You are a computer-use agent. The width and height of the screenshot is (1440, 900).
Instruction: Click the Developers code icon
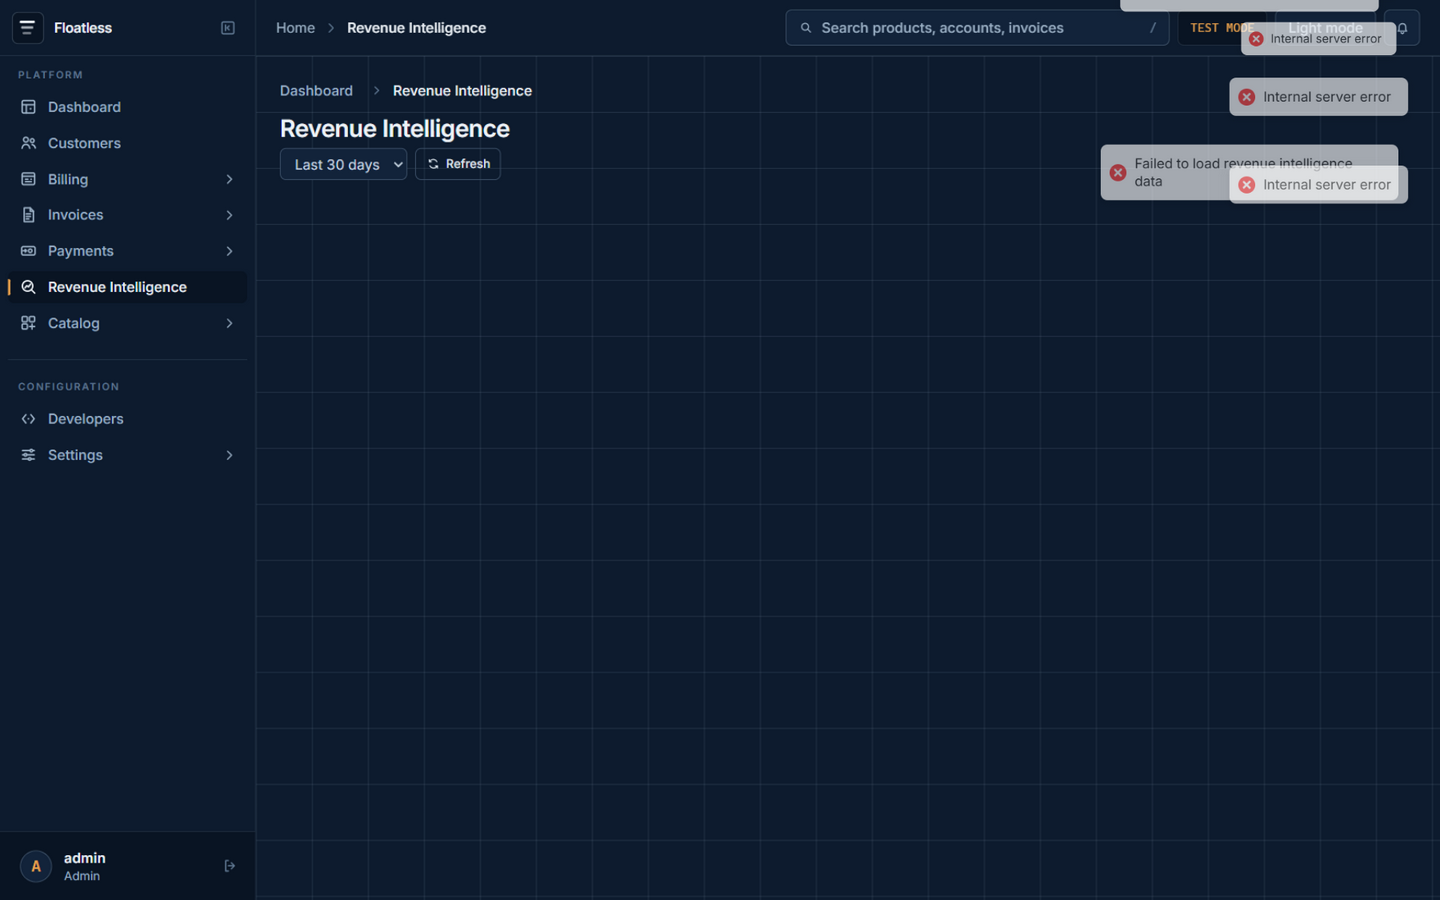[28, 419]
